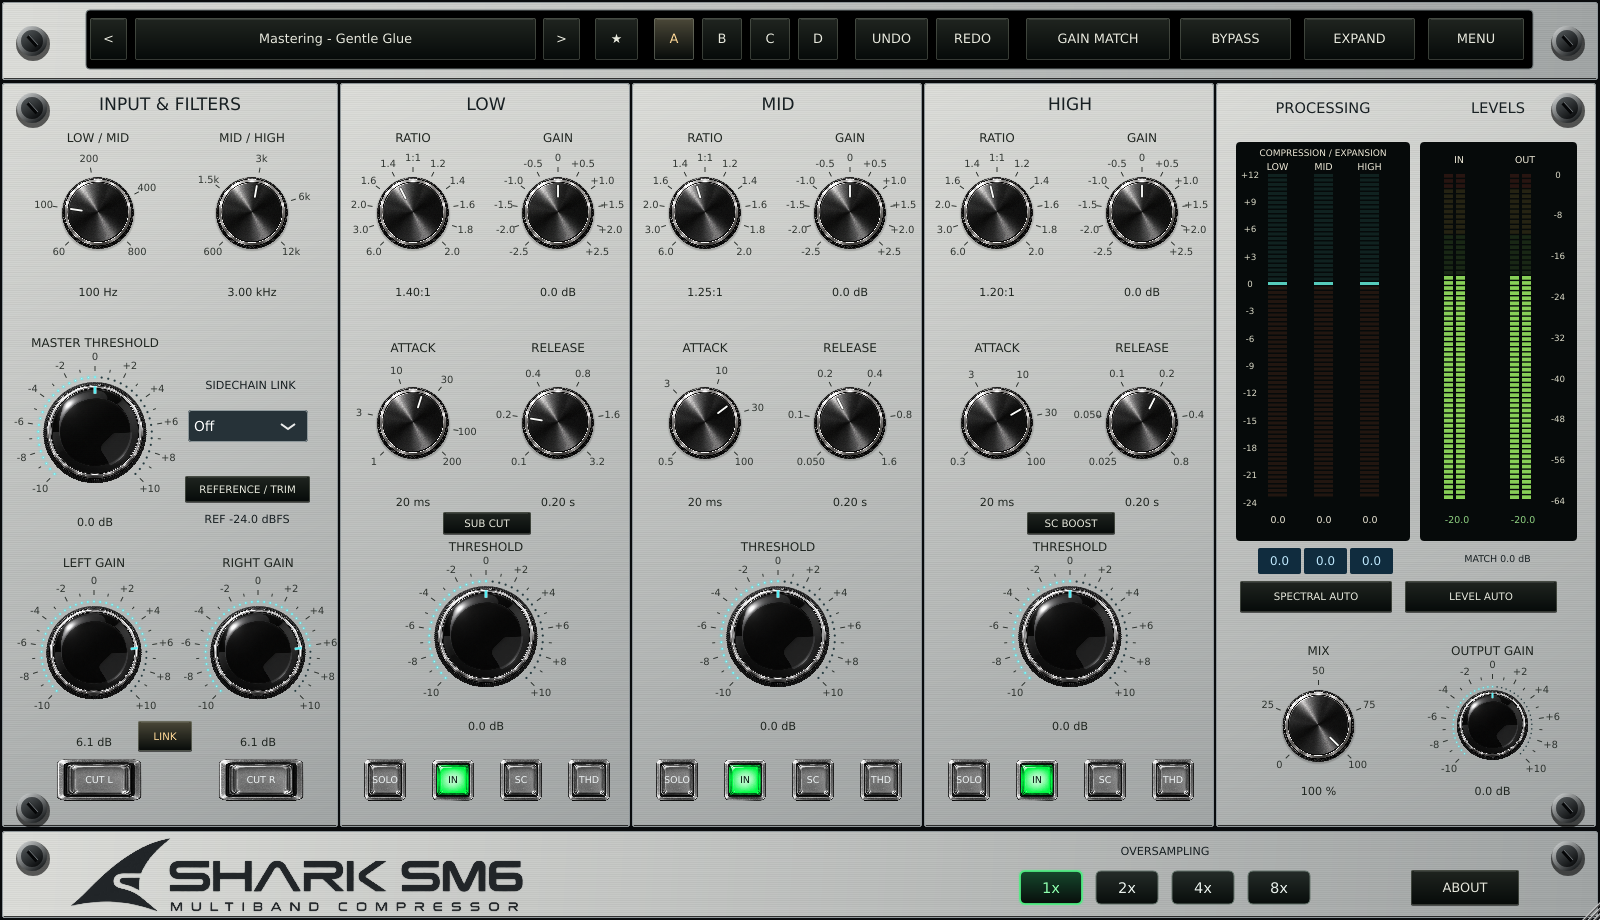Enable THD on the MID band
Screen dimensions: 1600x920
[x=881, y=780]
